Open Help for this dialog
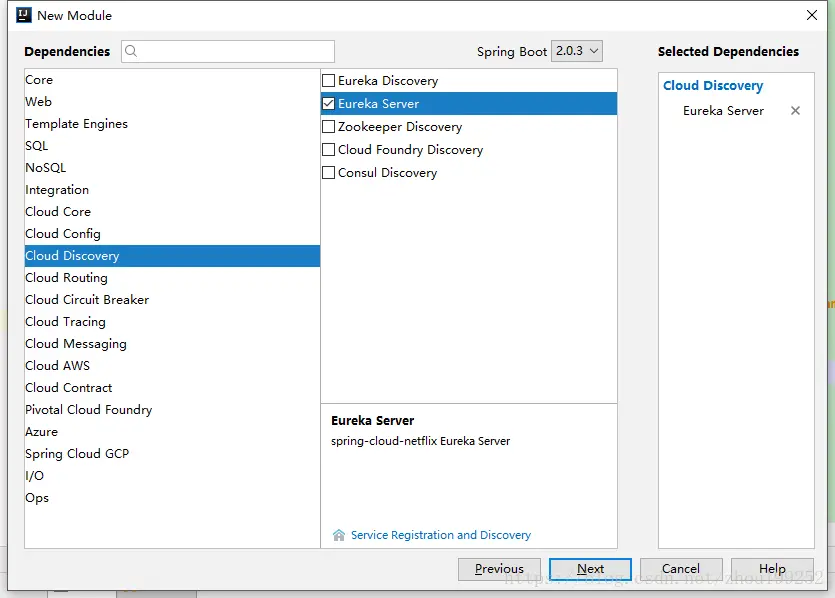 (772, 569)
